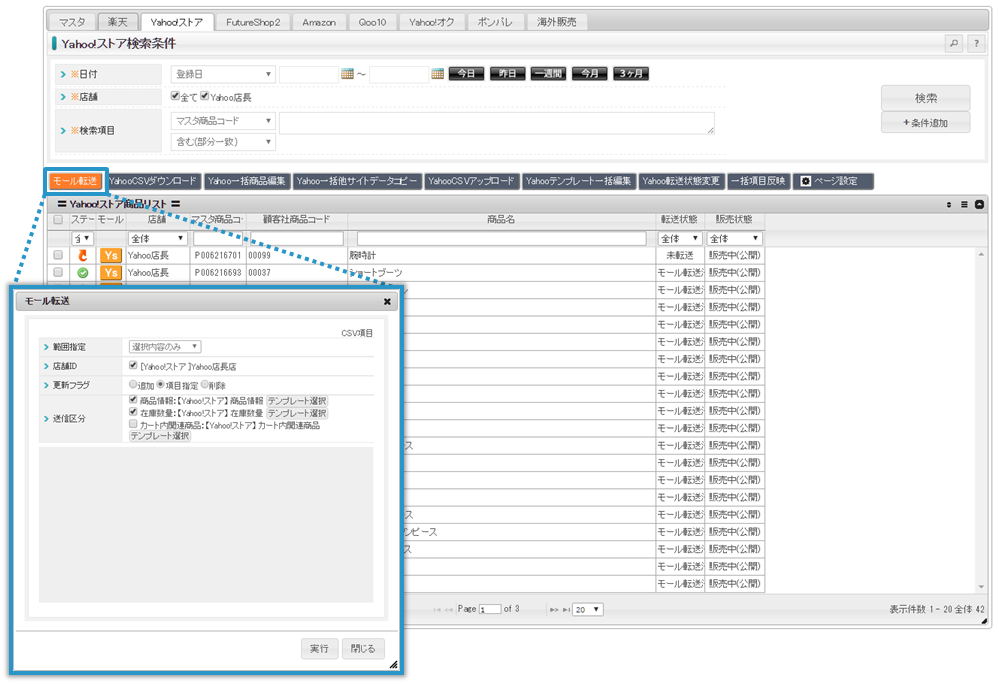Toggle the [Yahoo!ストア]Yahoo店長店 checkbox
Image resolution: width=999 pixels, height=684 pixels.
(x=133, y=366)
